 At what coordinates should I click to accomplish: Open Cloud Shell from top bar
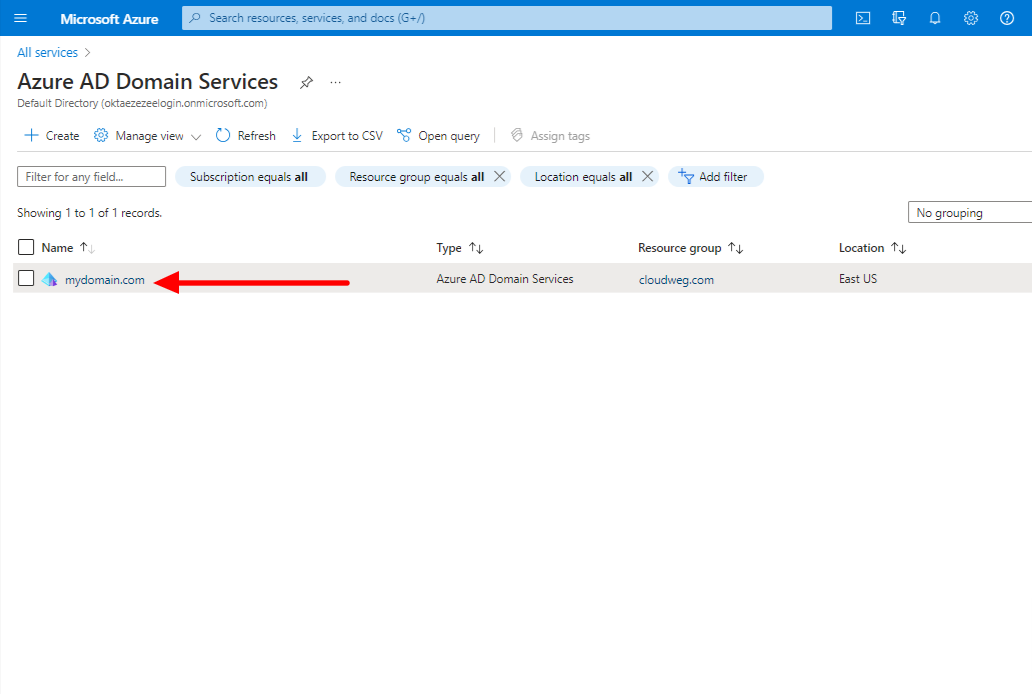coord(863,18)
